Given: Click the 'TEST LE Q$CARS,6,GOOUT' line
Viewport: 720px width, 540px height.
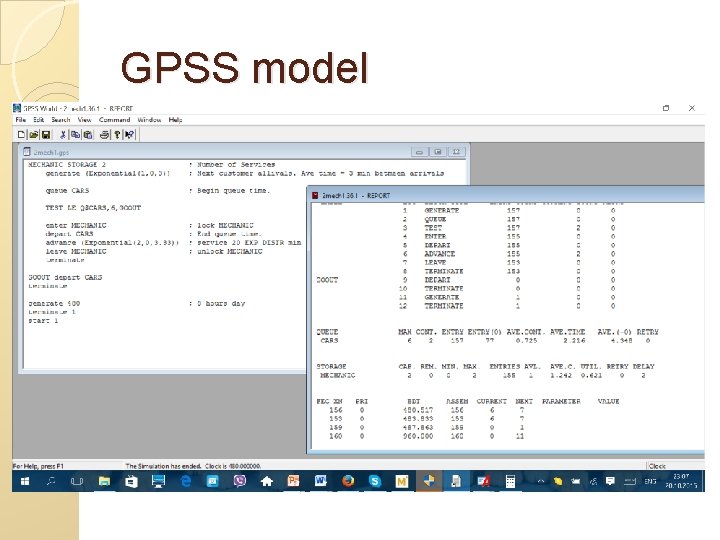Looking at the screenshot, I should point(93,208).
